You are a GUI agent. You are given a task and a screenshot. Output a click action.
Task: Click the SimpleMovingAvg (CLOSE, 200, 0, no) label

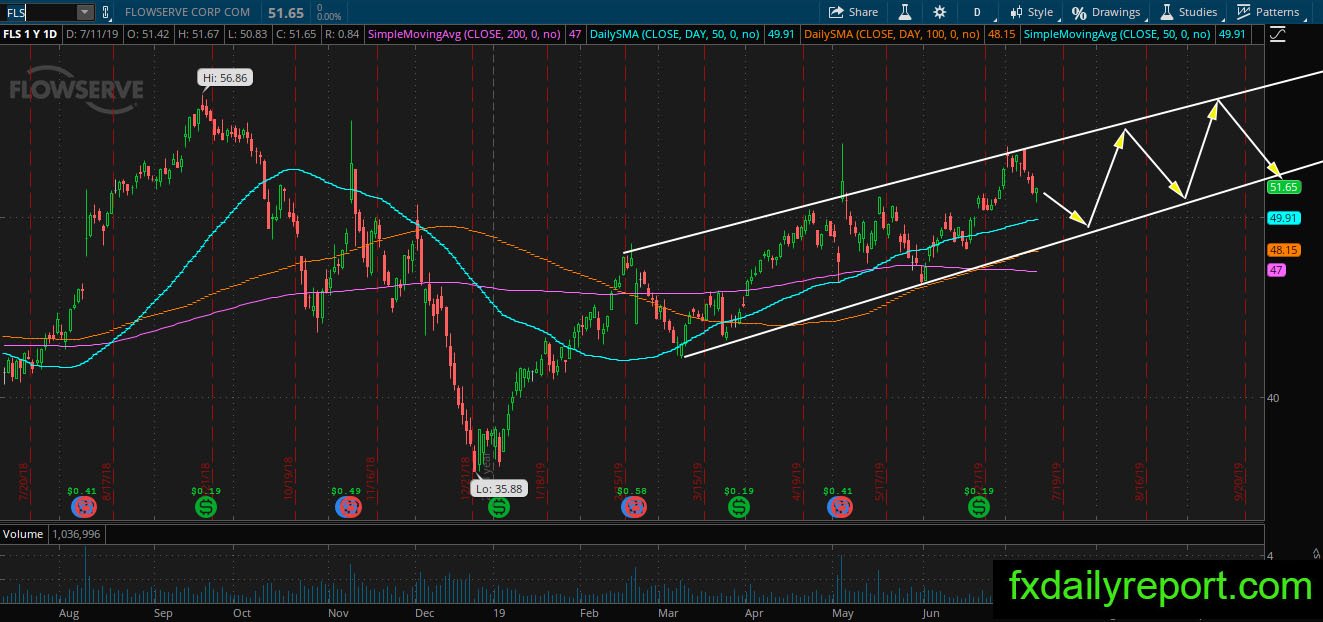click(465, 34)
